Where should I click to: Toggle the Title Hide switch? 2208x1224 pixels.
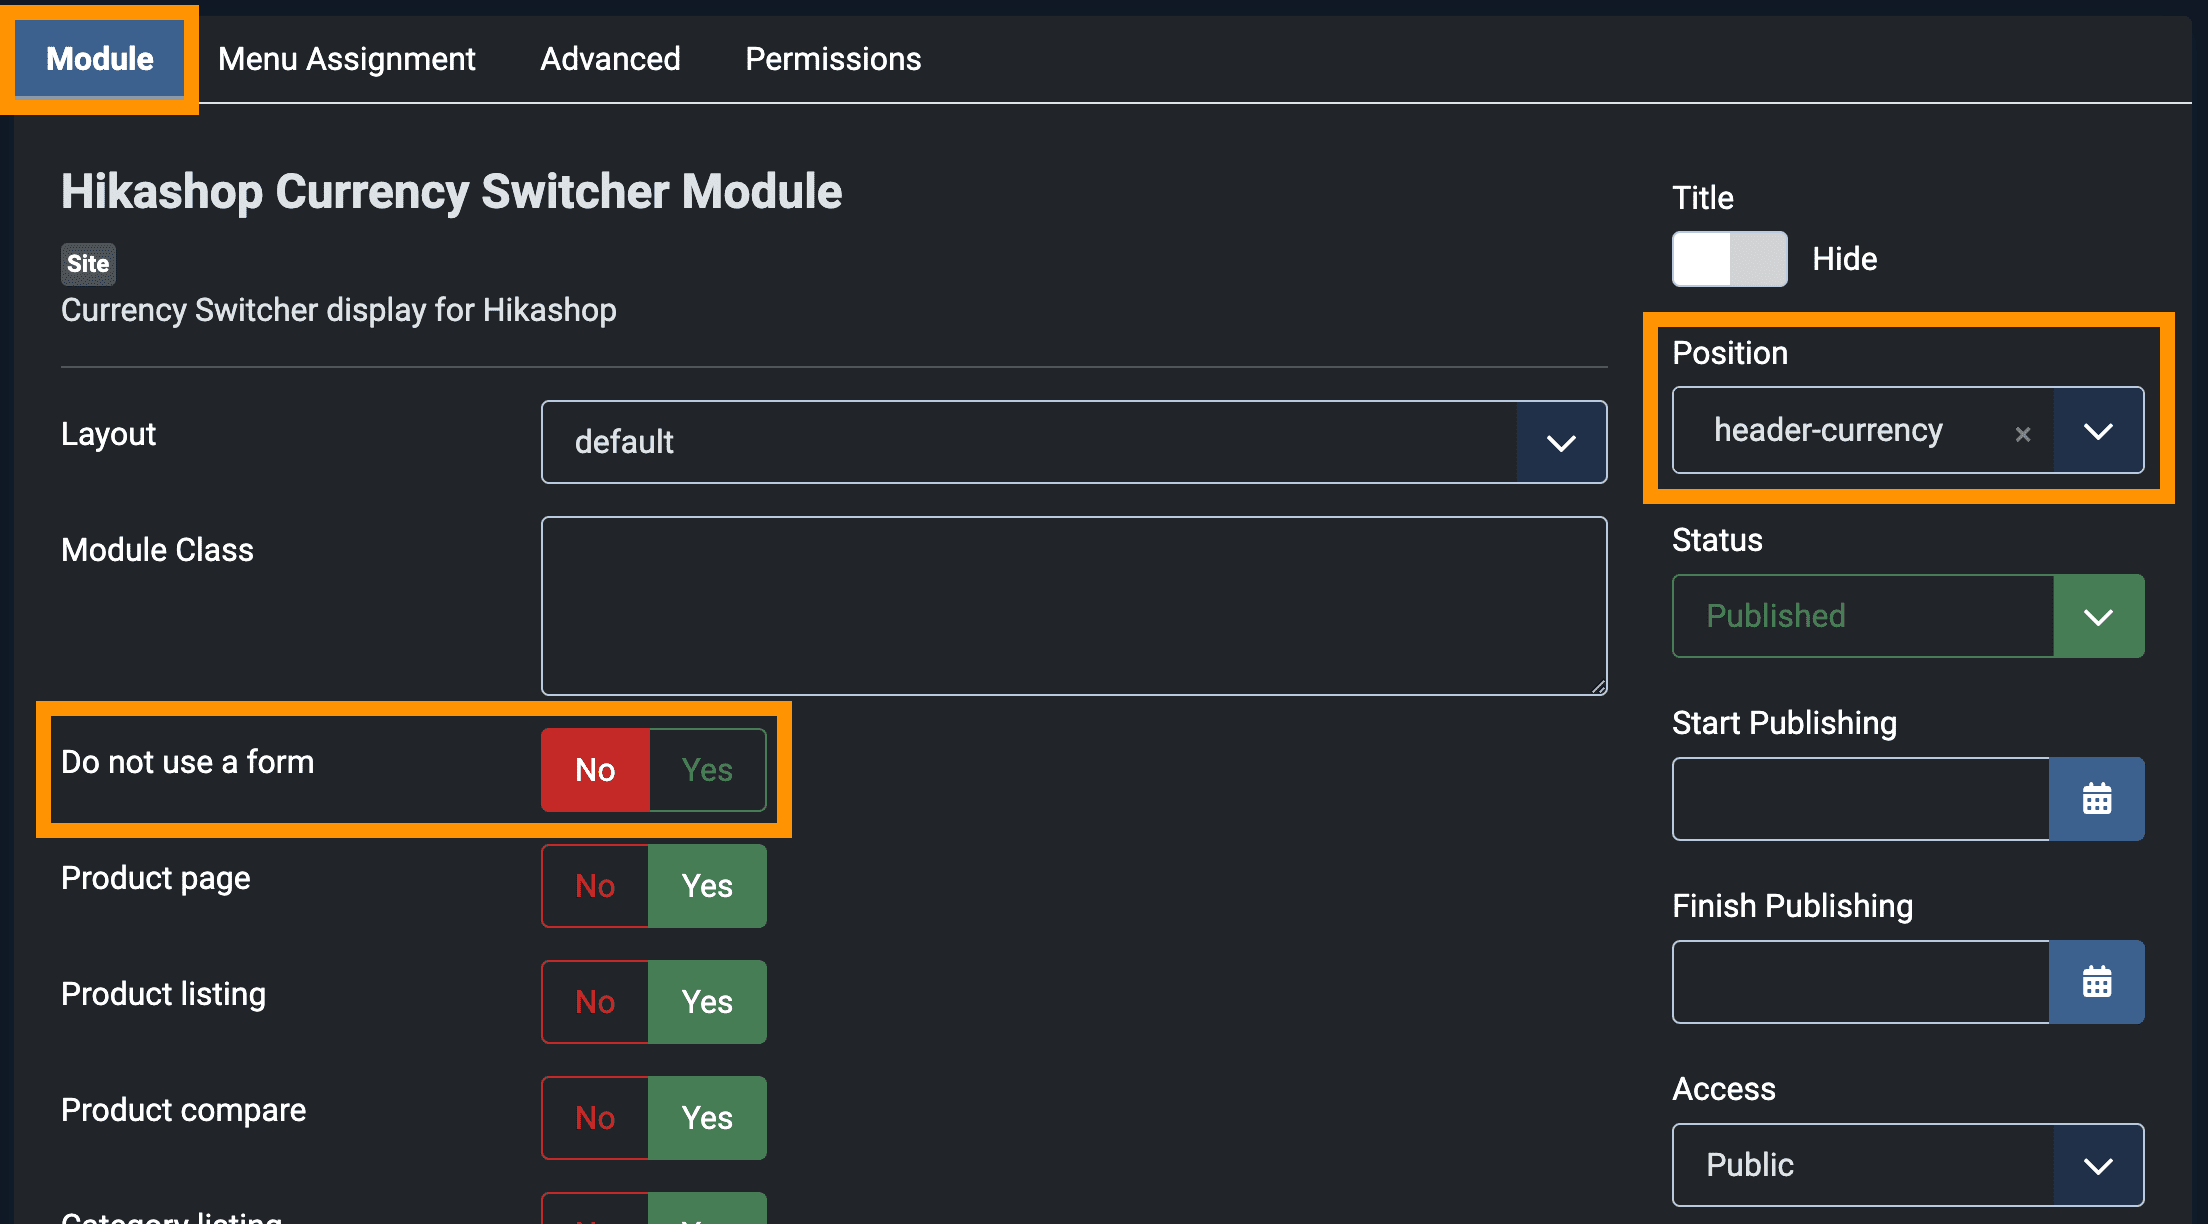tap(1729, 259)
